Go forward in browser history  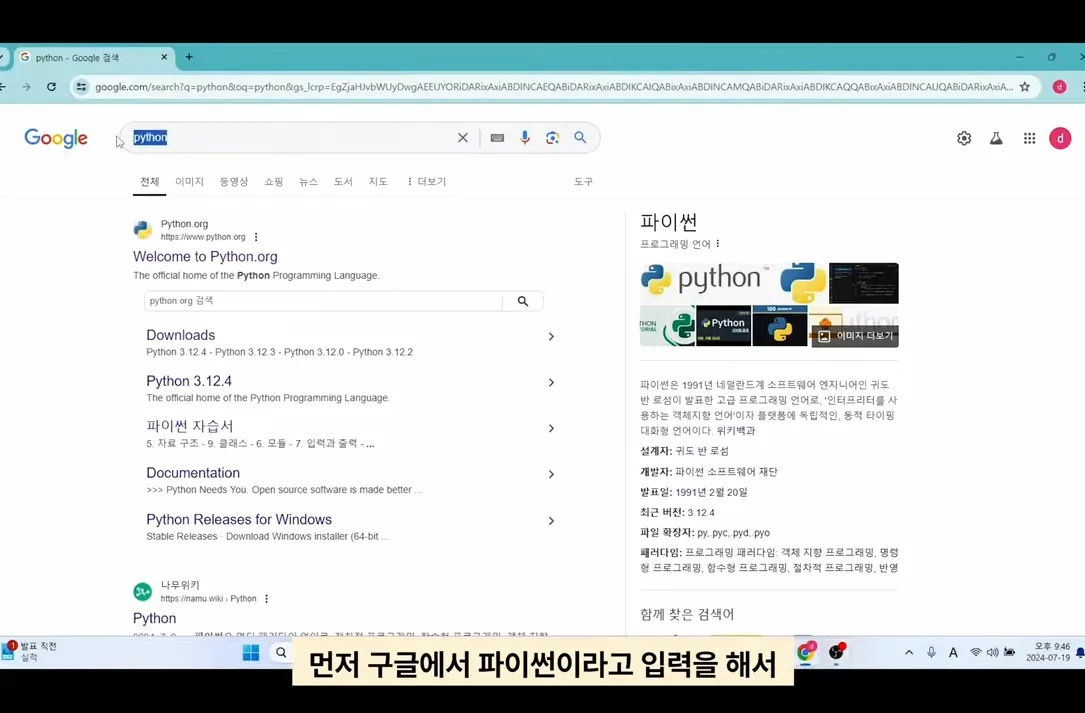(26, 87)
